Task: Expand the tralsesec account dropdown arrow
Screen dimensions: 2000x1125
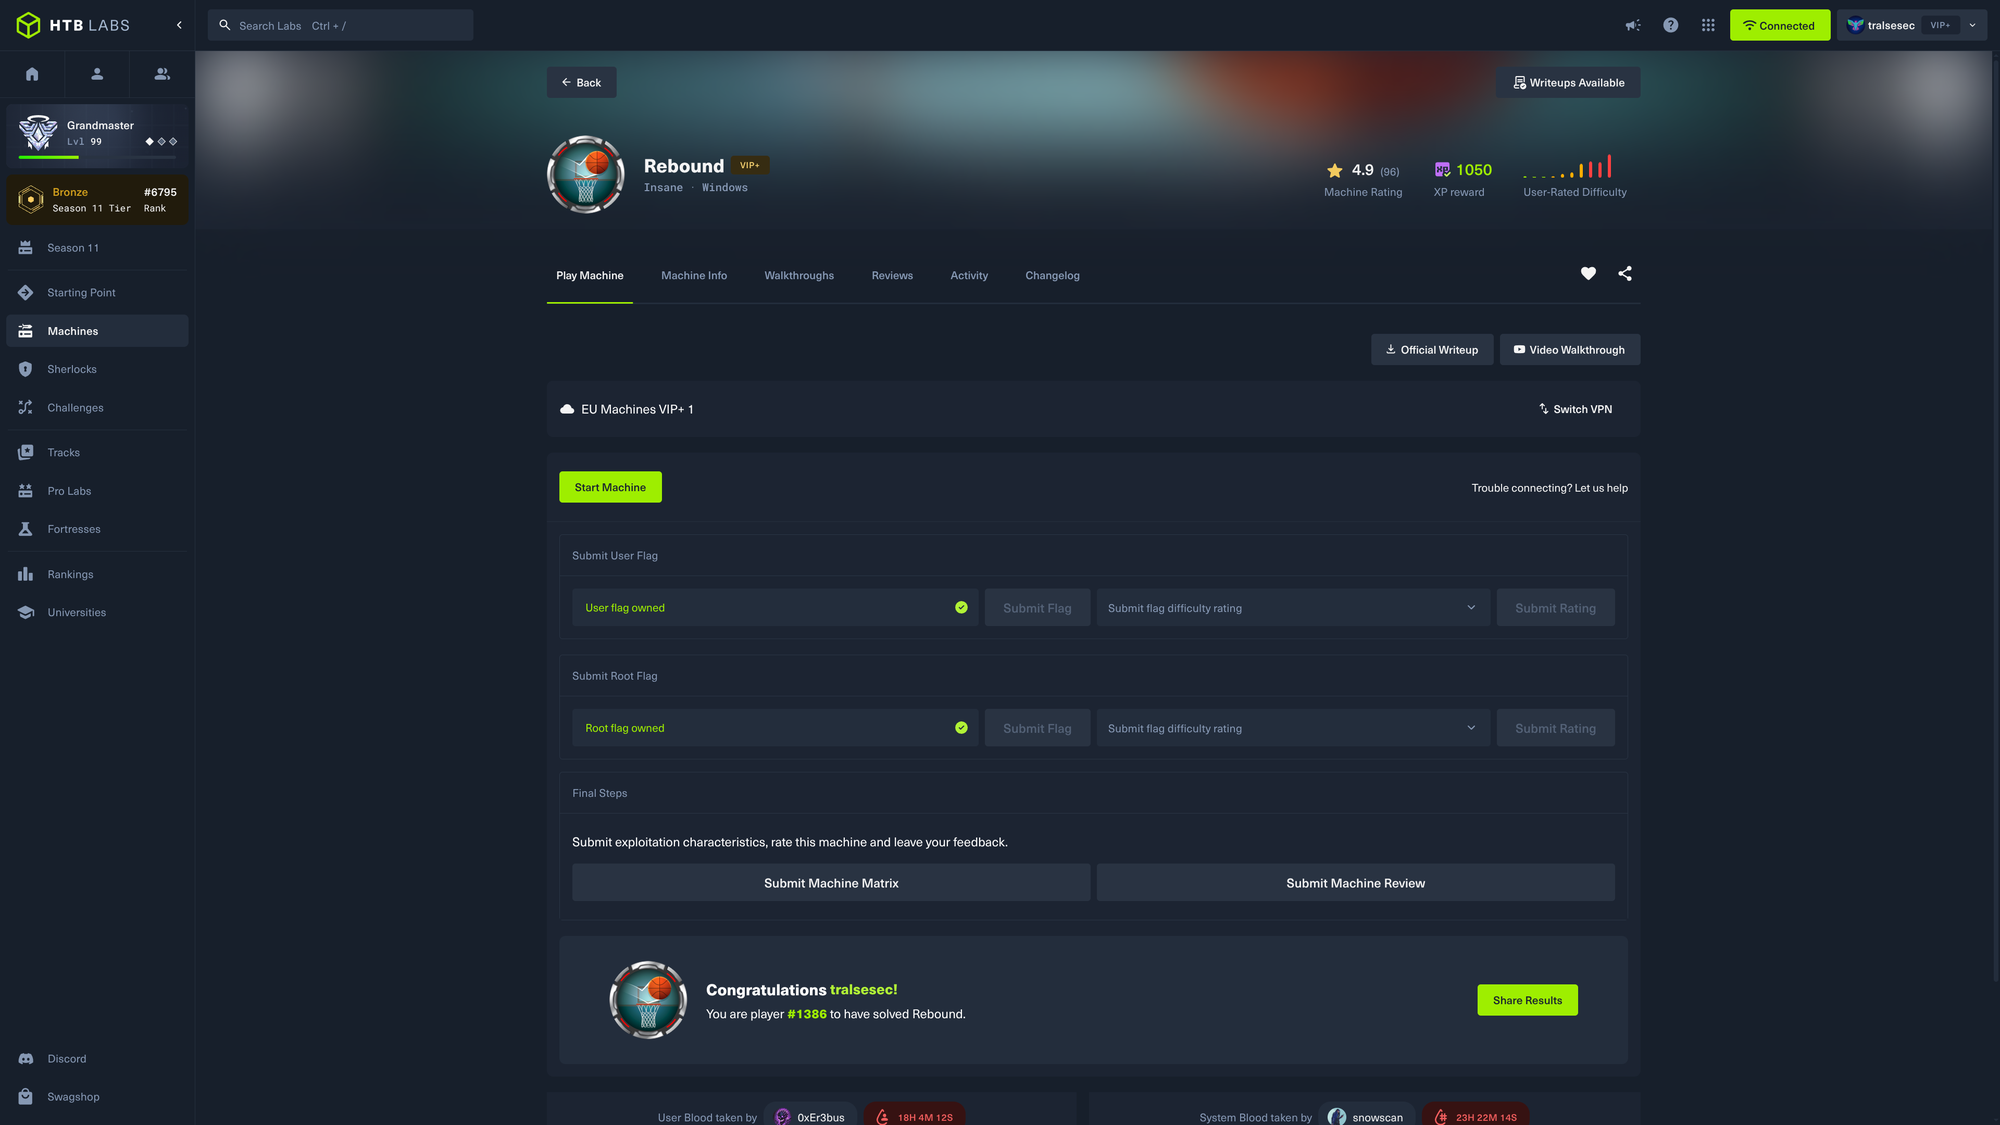Action: click(x=1972, y=25)
